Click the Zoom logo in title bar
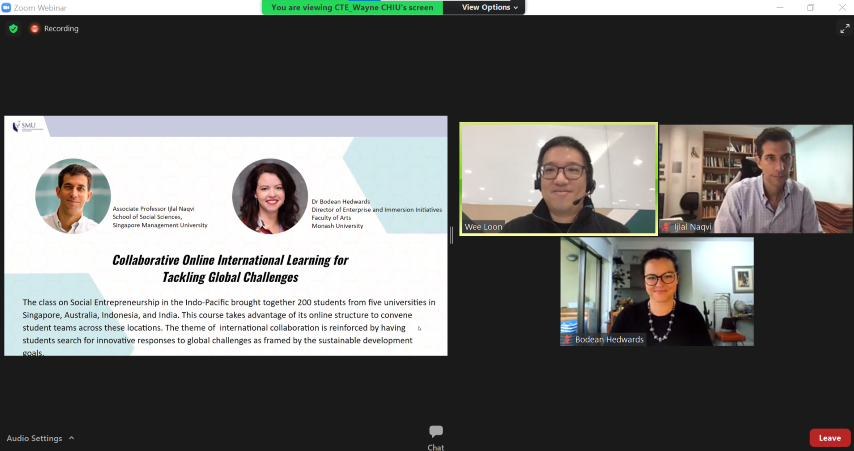 click(8, 7)
